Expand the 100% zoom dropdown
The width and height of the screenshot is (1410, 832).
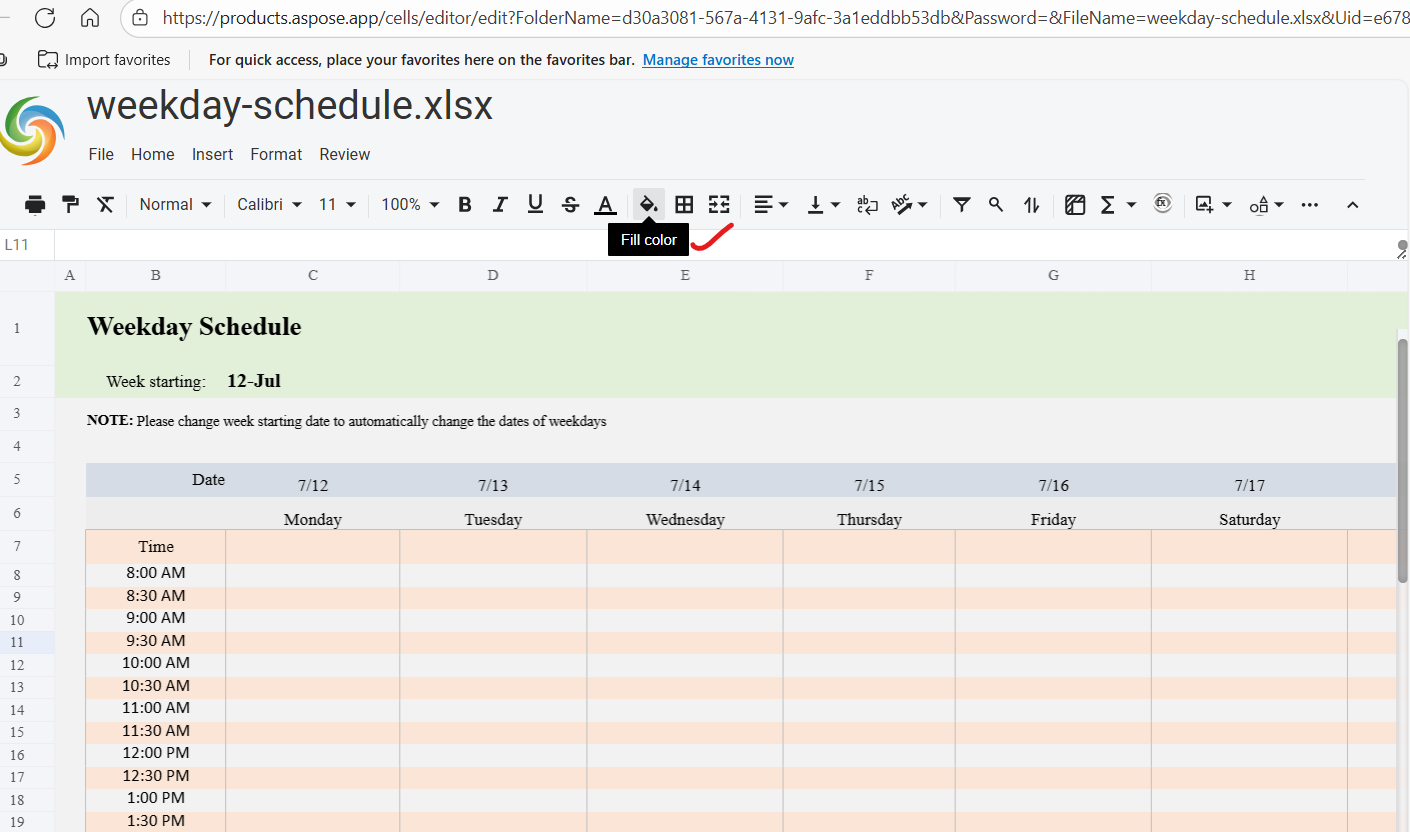(x=410, y=205)
